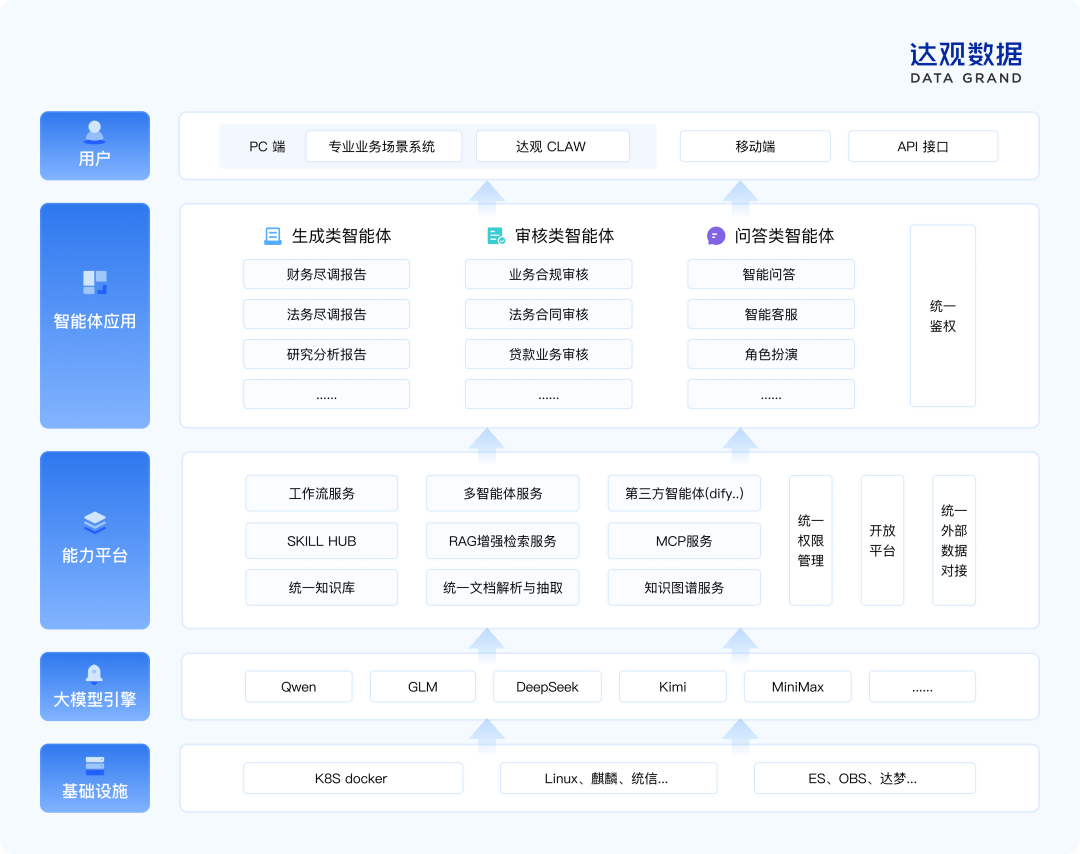Click the ellipsis box under 贷款业务审核
This screenshot has width=1080, height=854.
coord(549,394)
